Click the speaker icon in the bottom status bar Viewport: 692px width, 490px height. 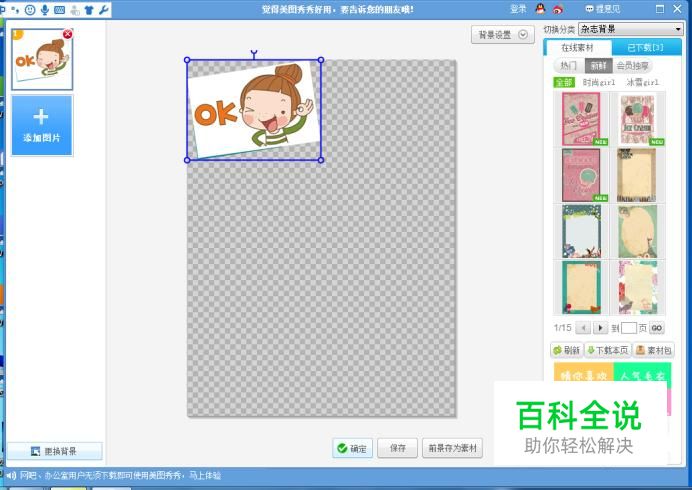pyautogui.click(x=11, y=475)
